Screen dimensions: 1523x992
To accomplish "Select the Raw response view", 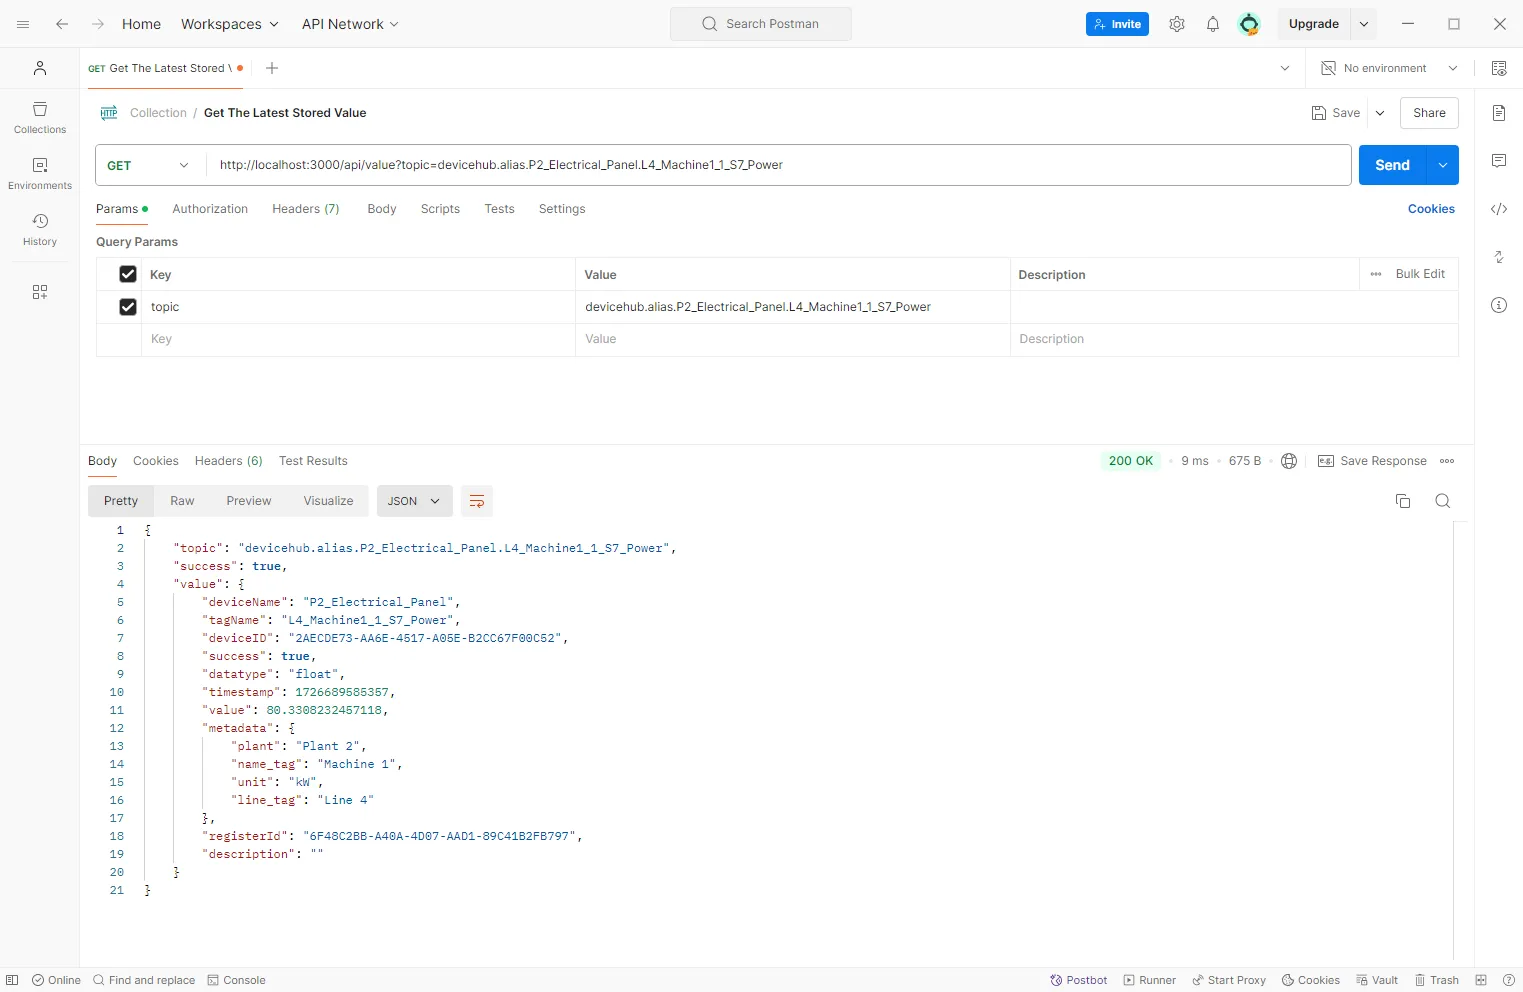I will 182,501.
